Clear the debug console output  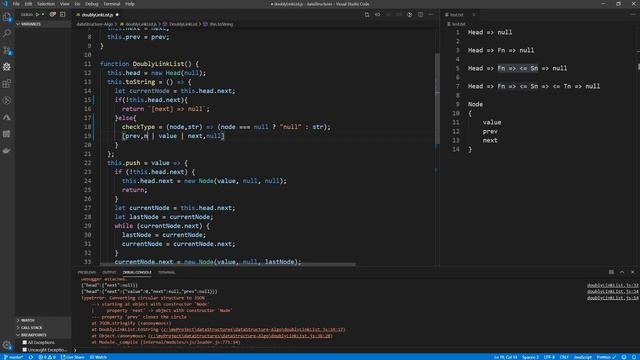click(x=611, y=272)
